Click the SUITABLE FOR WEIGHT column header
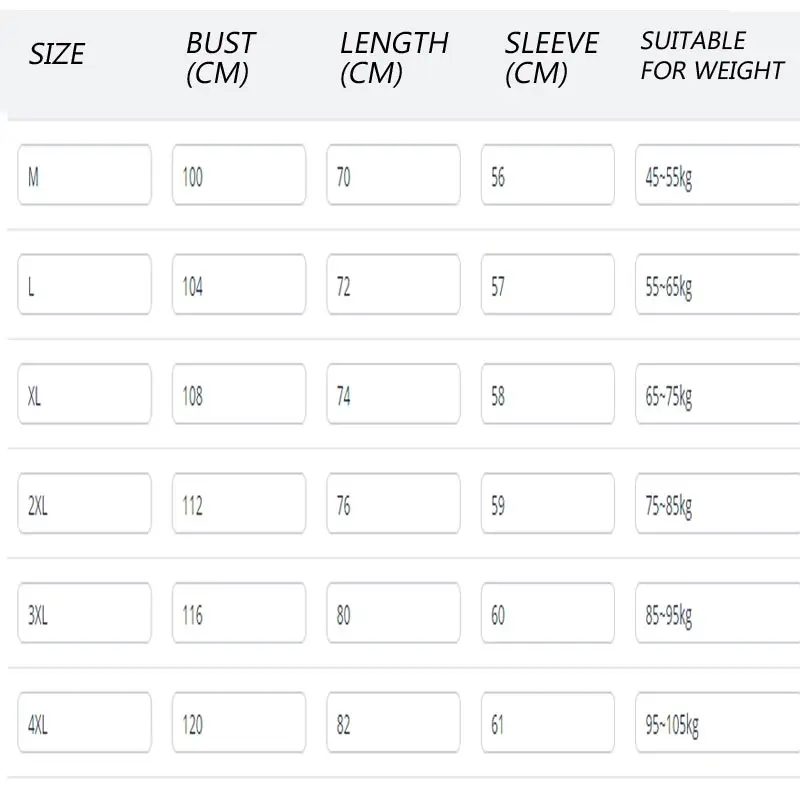 (712, 56)
